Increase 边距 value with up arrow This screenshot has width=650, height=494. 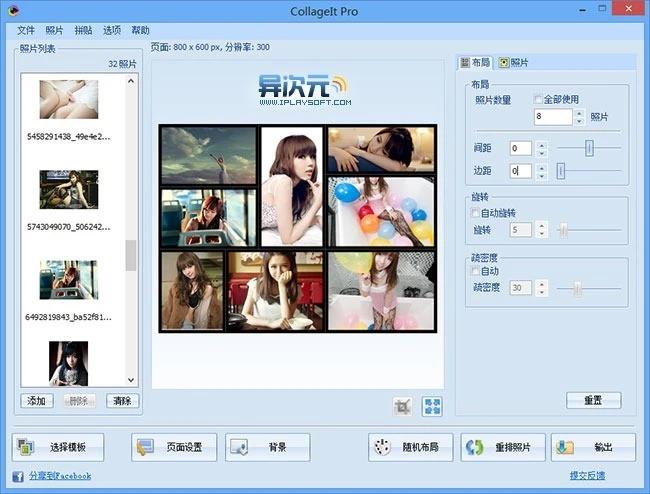point(541,167)
